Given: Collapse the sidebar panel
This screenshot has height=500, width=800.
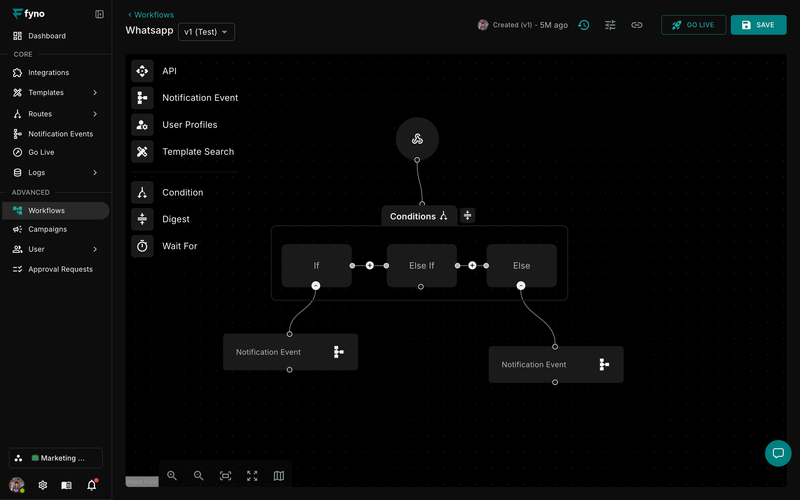Looking at the screenshot, I should [99, 14].
